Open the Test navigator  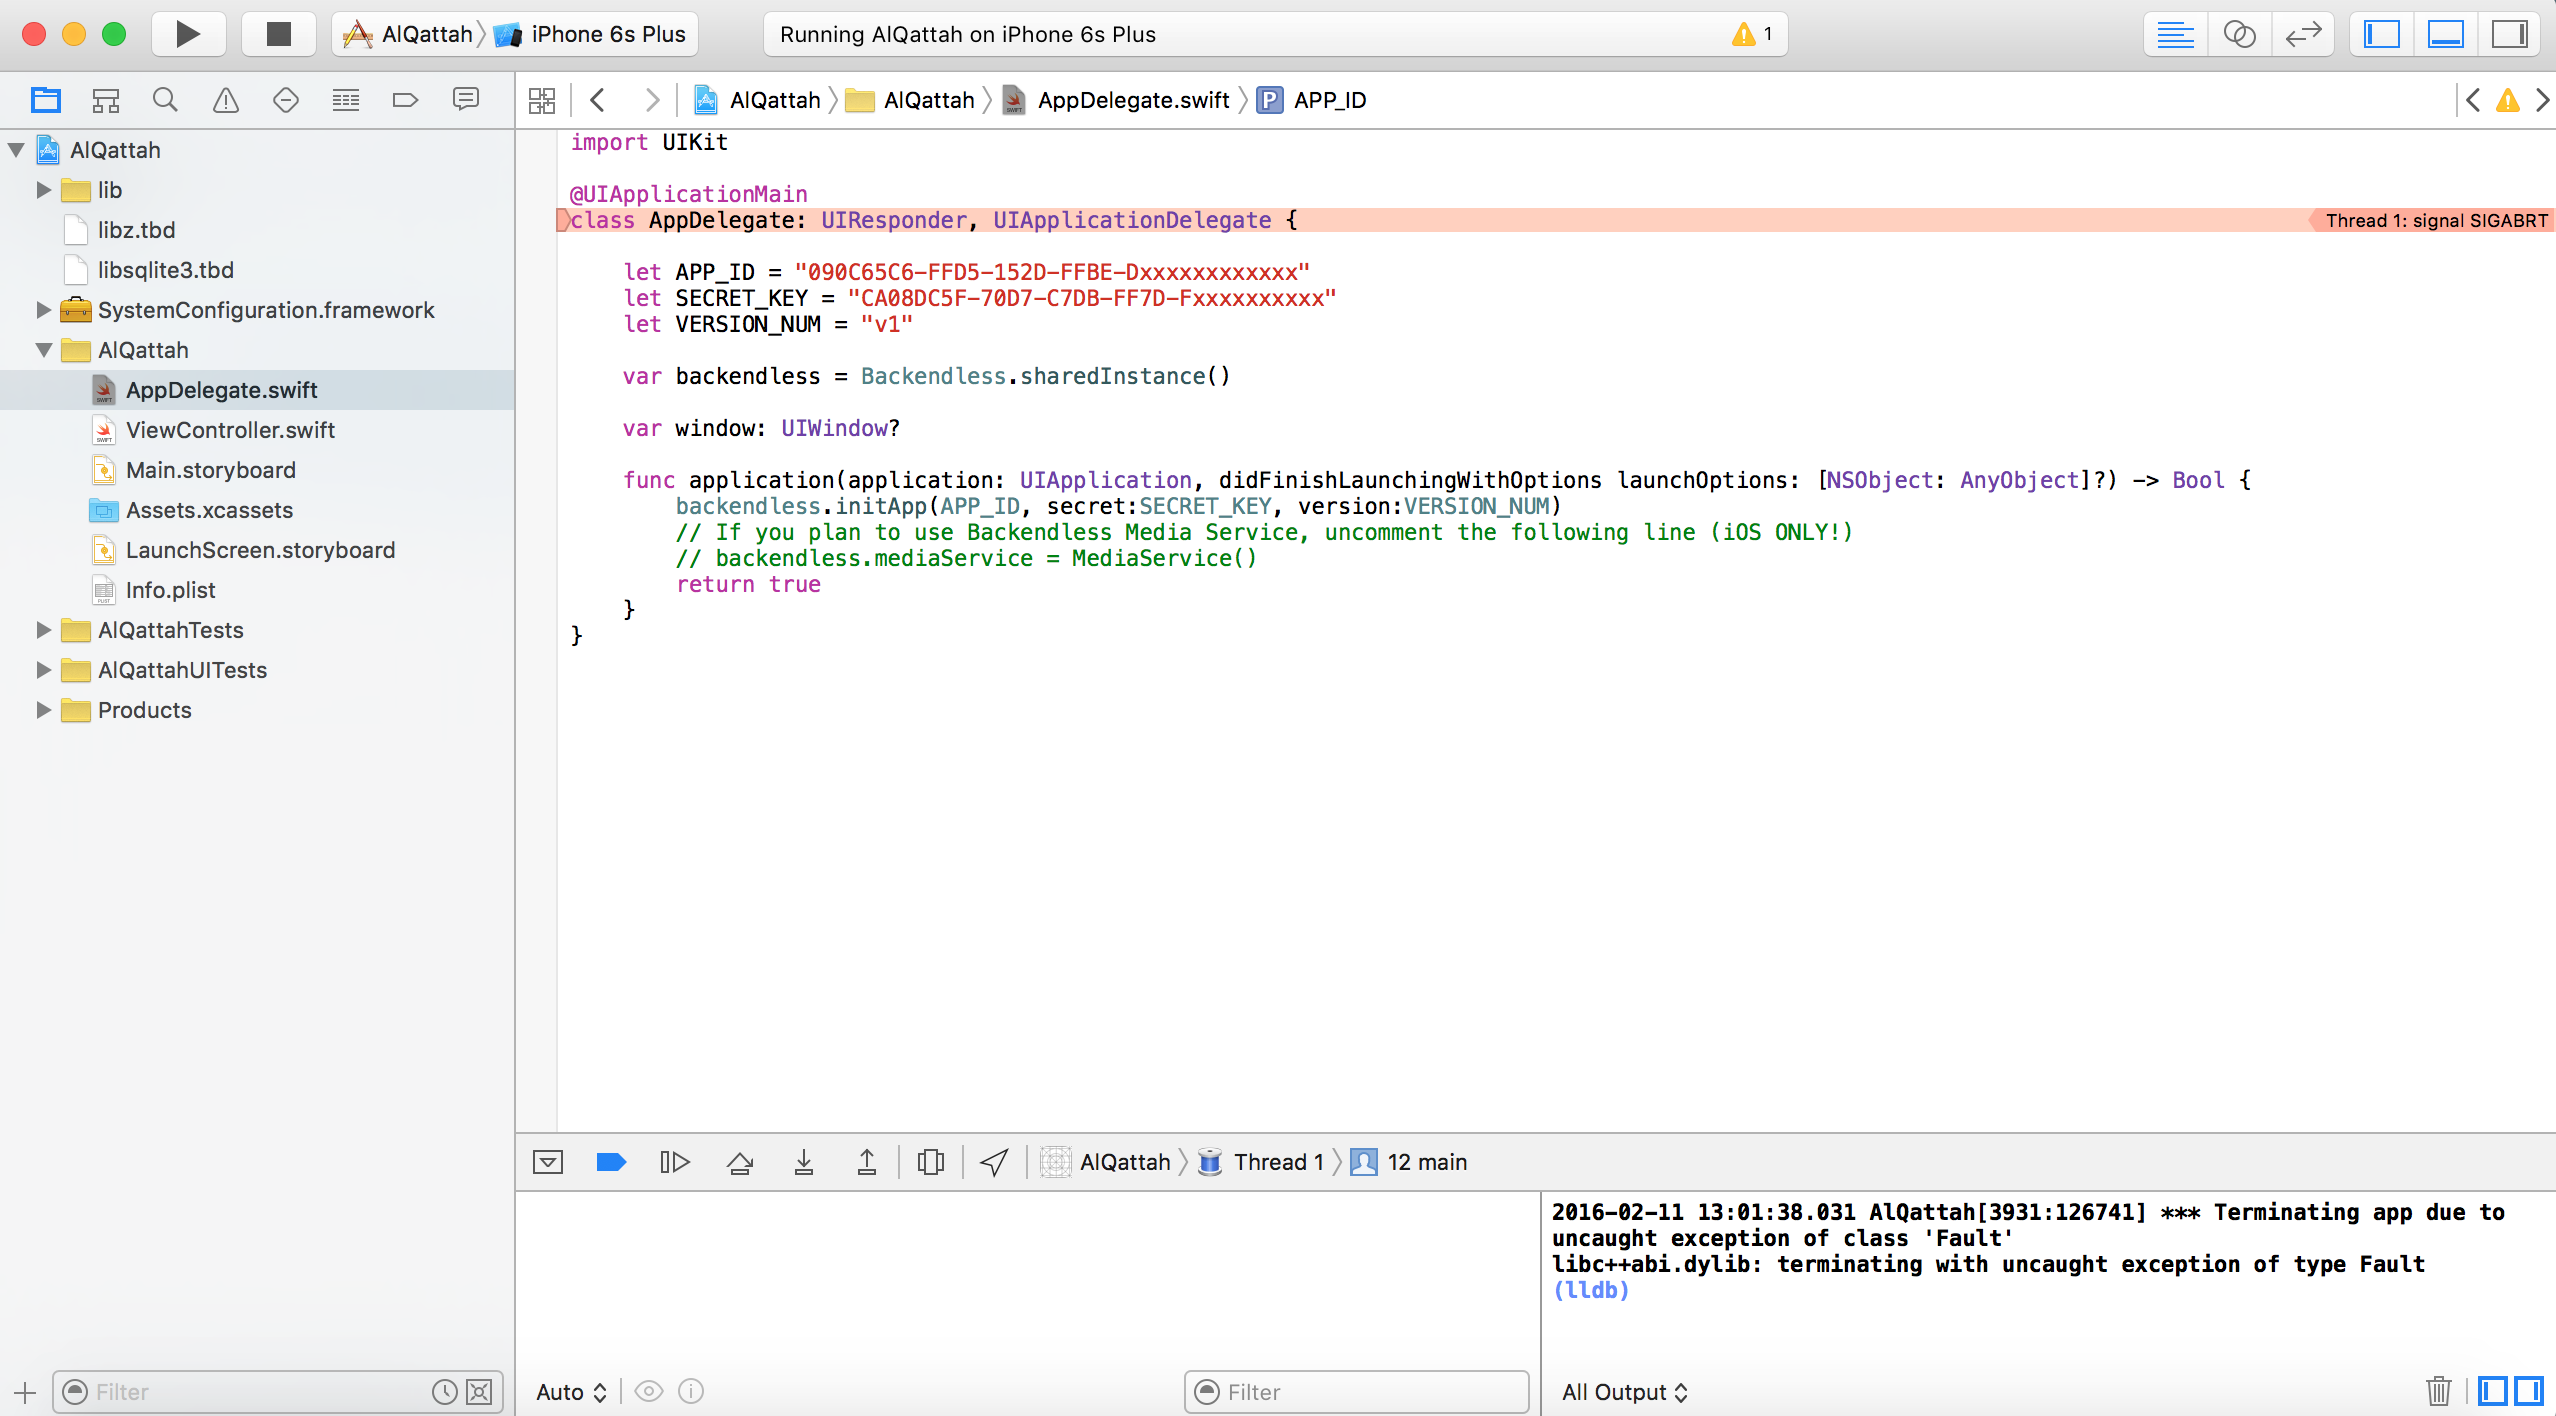tap(286, 100)
